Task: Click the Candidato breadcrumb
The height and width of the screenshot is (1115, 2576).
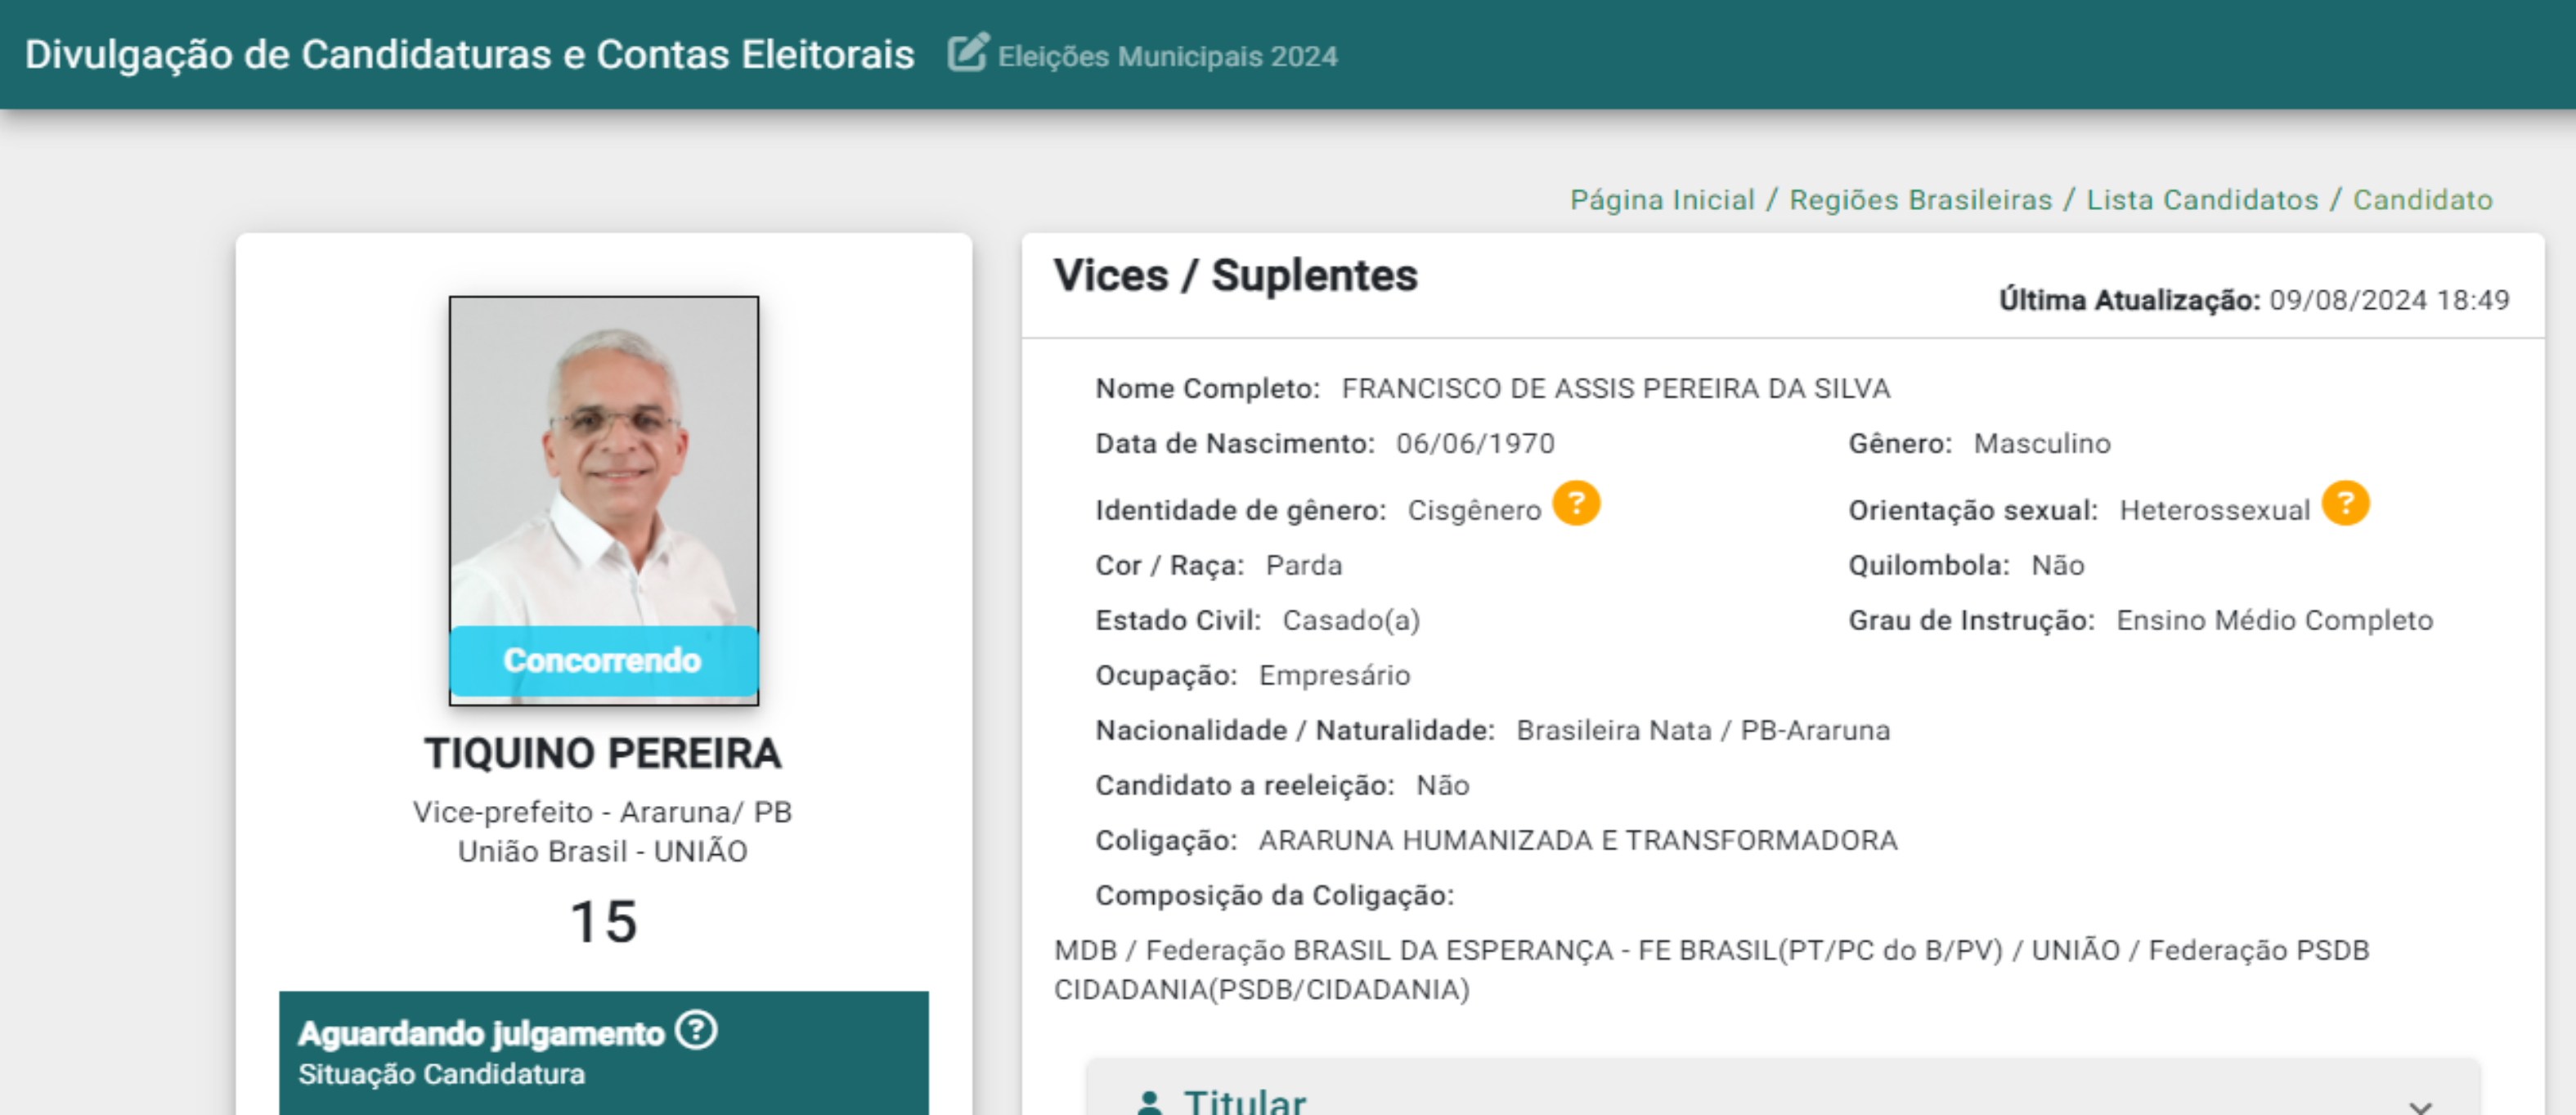Action: coord(2422,200)
